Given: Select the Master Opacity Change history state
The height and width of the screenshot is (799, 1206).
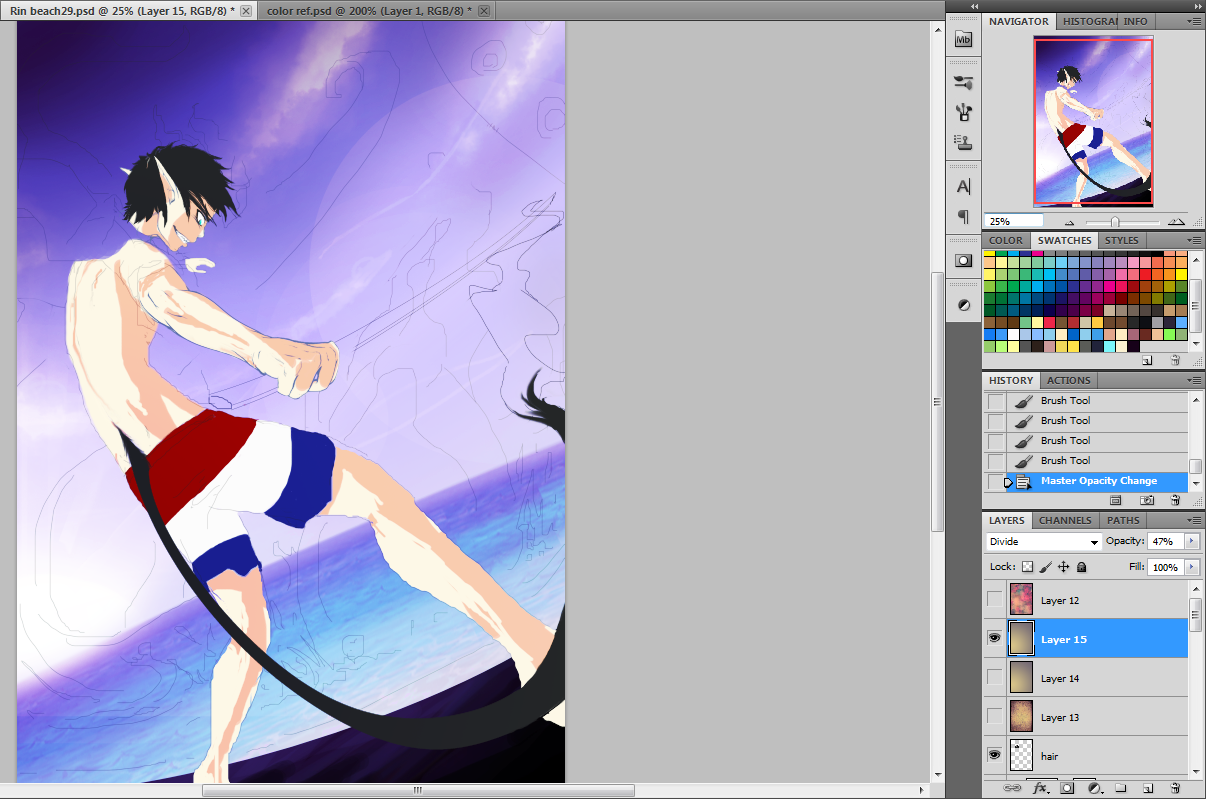Looking at the screenshot, I should [x=1098, y=481].
